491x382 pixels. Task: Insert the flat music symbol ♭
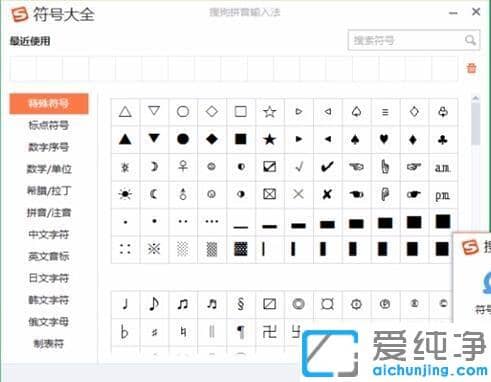tap(124, 332)
